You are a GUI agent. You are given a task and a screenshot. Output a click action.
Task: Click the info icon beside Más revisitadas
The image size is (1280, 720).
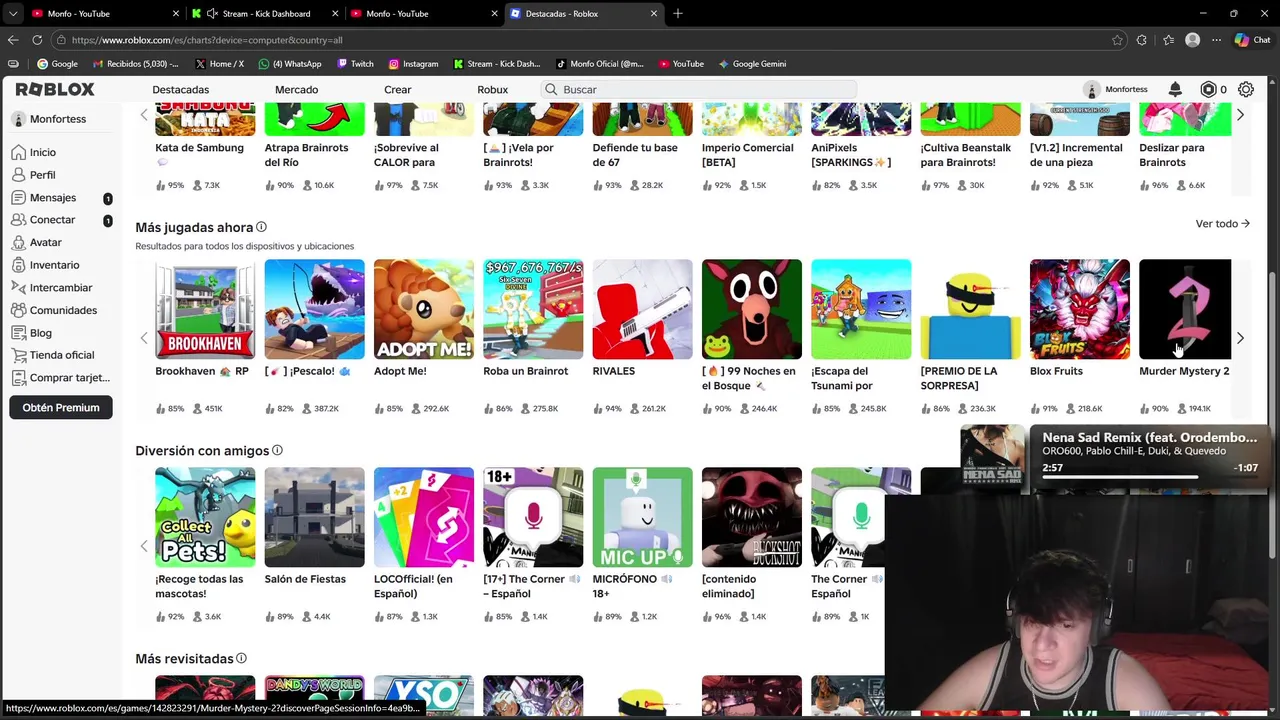pyautogui.click(x=241, y=659)
